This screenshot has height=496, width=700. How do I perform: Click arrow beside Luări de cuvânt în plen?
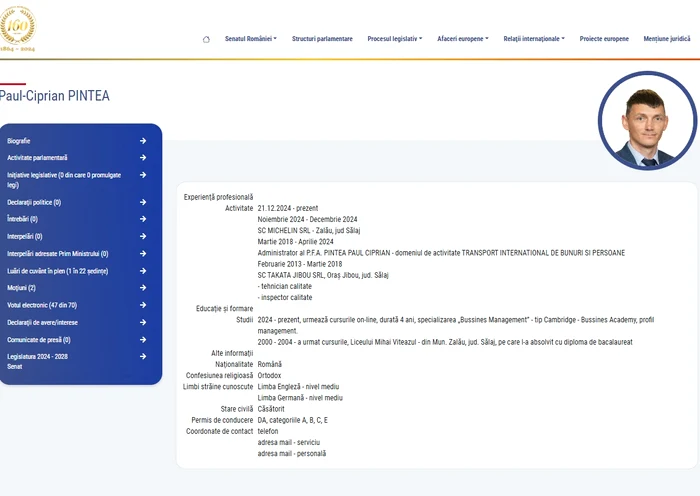tap(143, 271)
